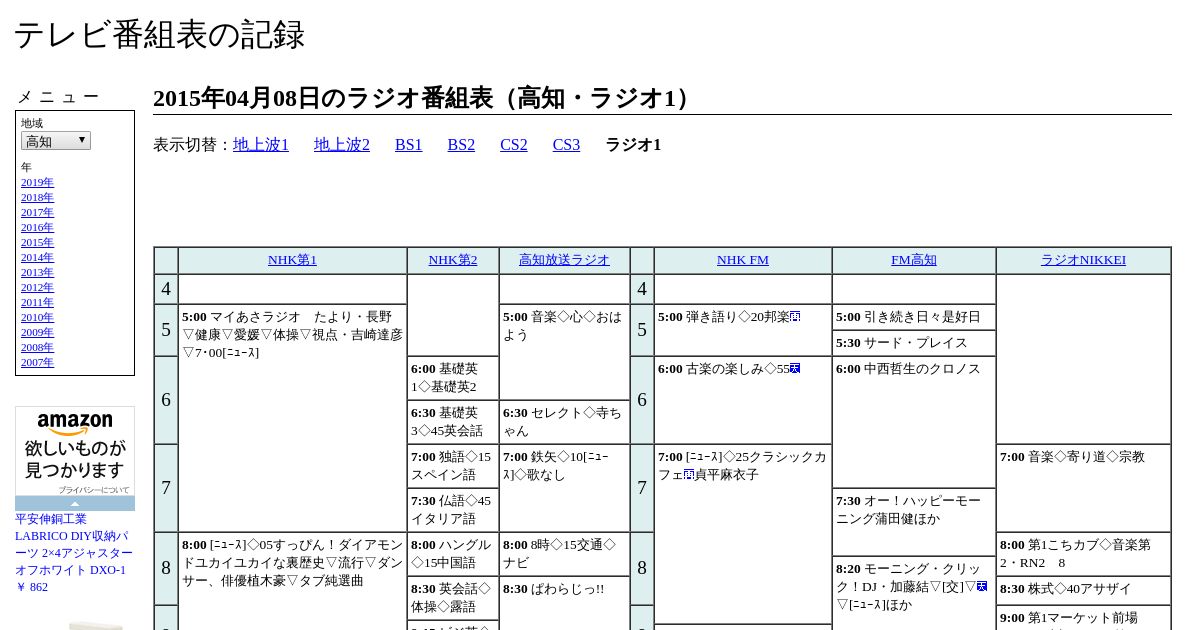Image resolution: width=1200 pixels, height=630 pixels.
Task: Switch to the 地上波2 view
Action: click(342, 145)
